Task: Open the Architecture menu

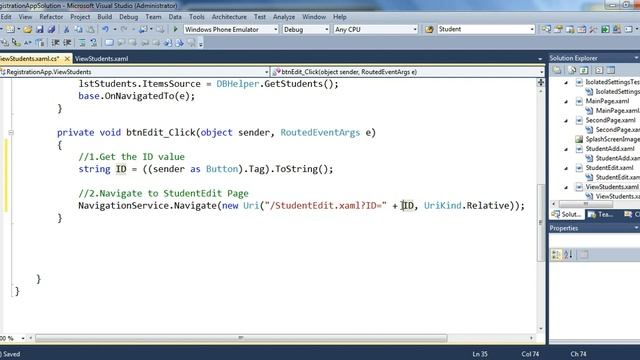Action: point(229,17)
